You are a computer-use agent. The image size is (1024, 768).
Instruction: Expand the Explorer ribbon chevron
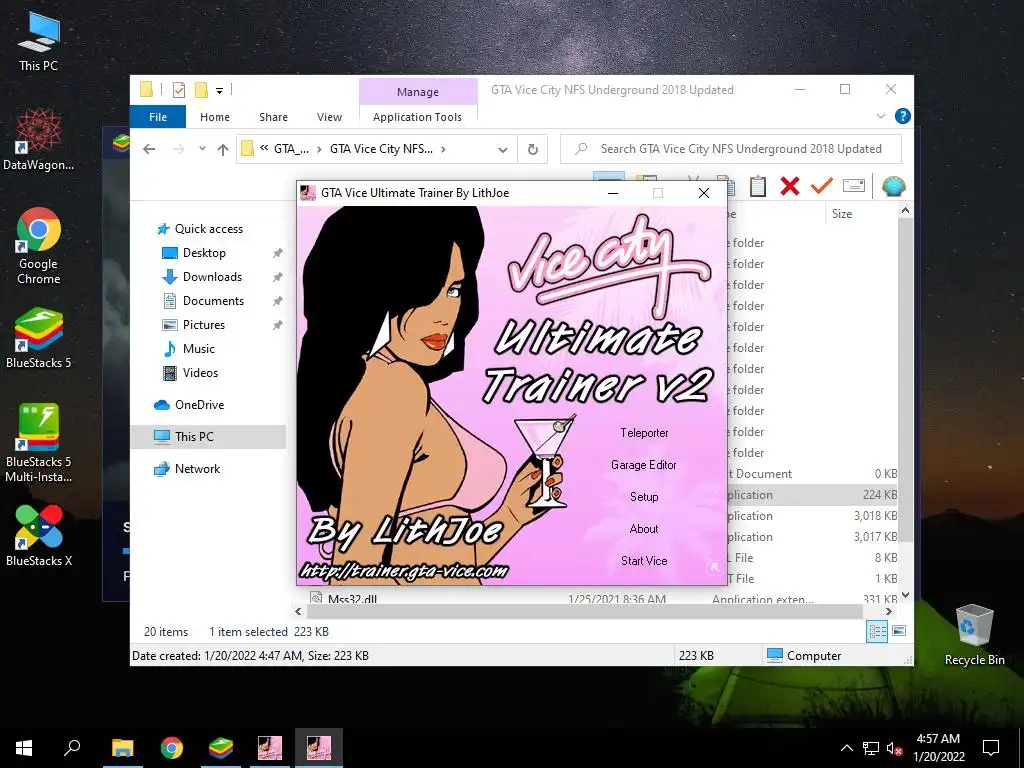880,116
